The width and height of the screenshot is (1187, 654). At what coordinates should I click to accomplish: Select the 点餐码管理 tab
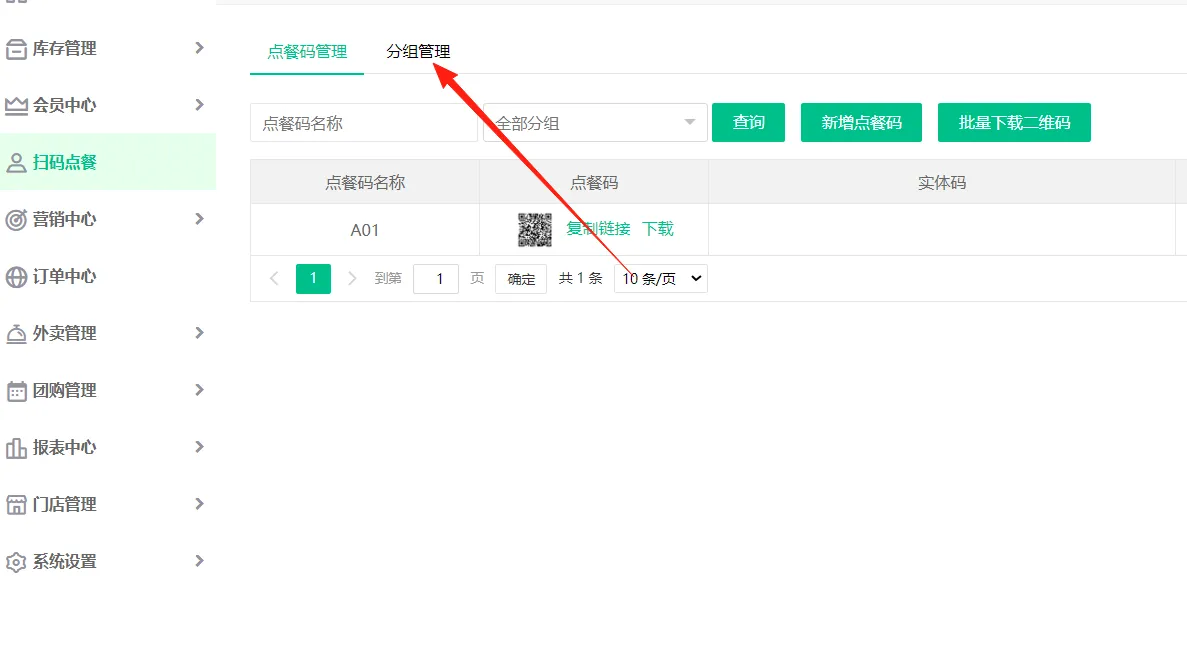coord(307,52)
